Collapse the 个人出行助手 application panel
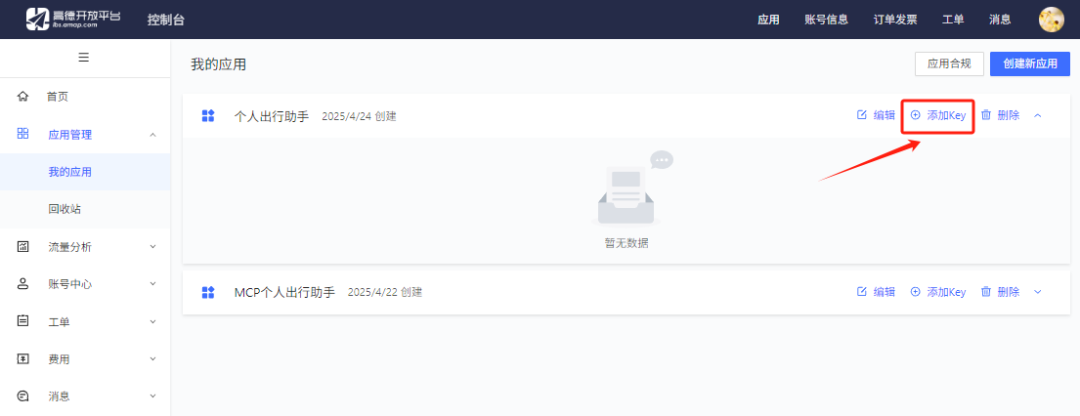Screen dimensions: 1080x416 tap(1038, 115)
